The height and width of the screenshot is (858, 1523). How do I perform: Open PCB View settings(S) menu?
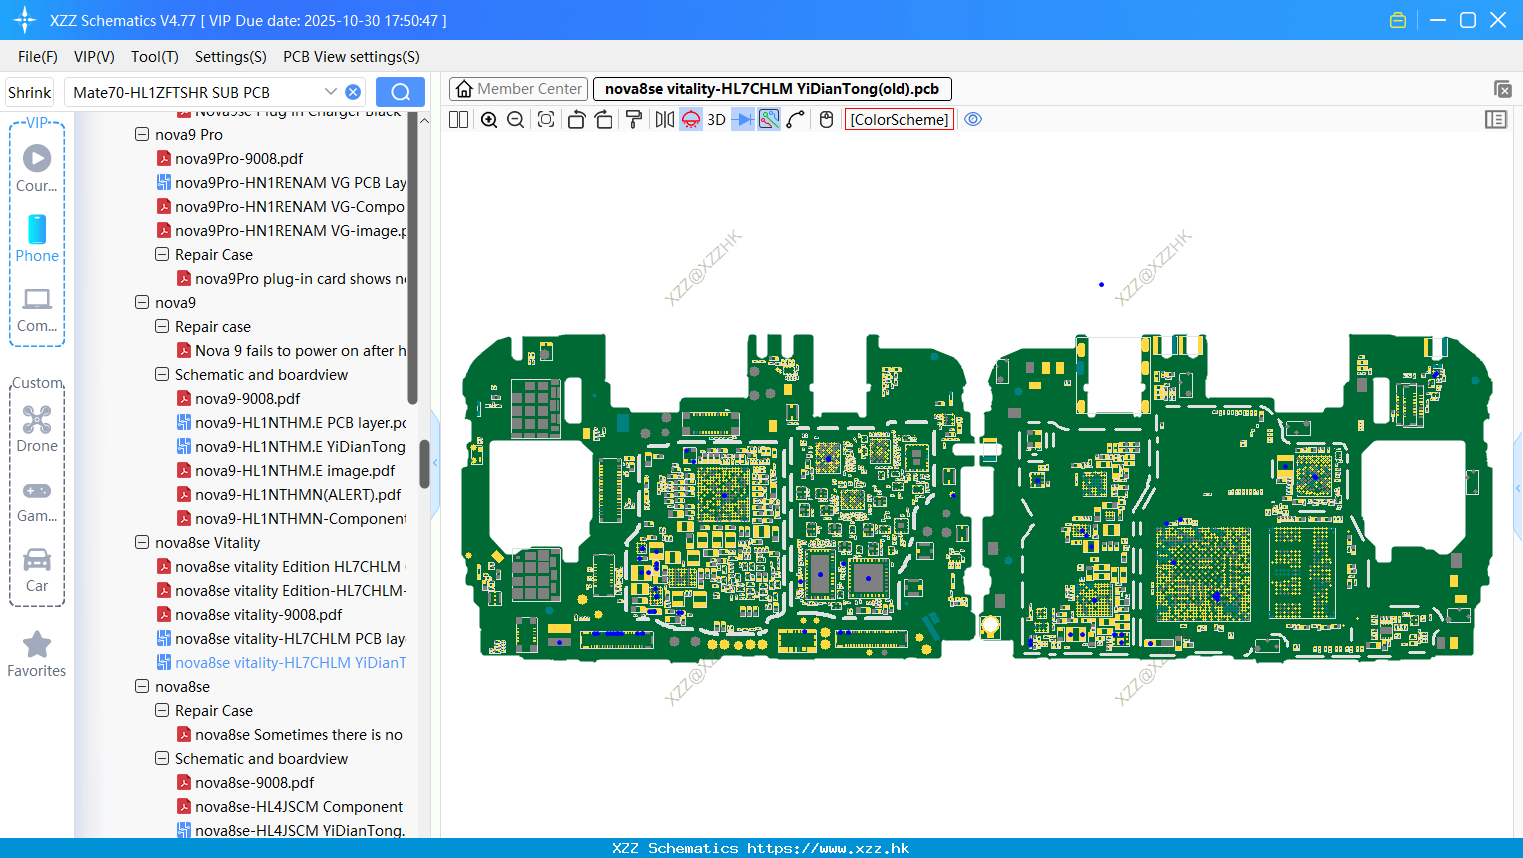pyautogui.click(x=351, y=57)
